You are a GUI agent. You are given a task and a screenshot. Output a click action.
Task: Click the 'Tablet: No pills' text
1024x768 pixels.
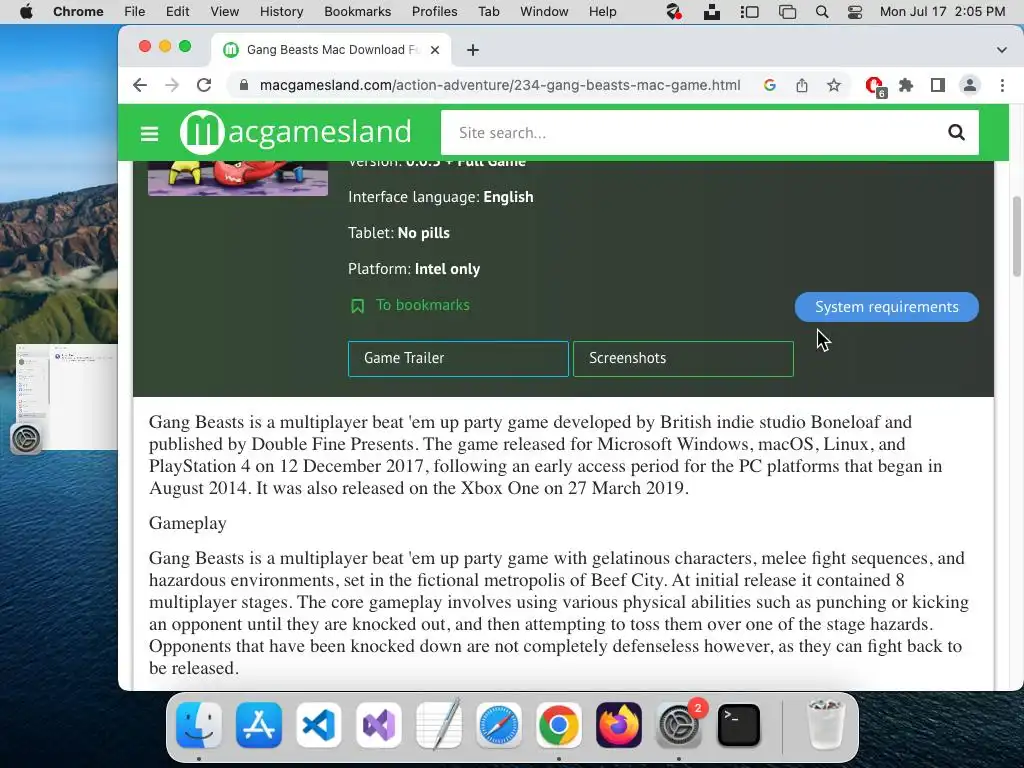coord(399,233)
